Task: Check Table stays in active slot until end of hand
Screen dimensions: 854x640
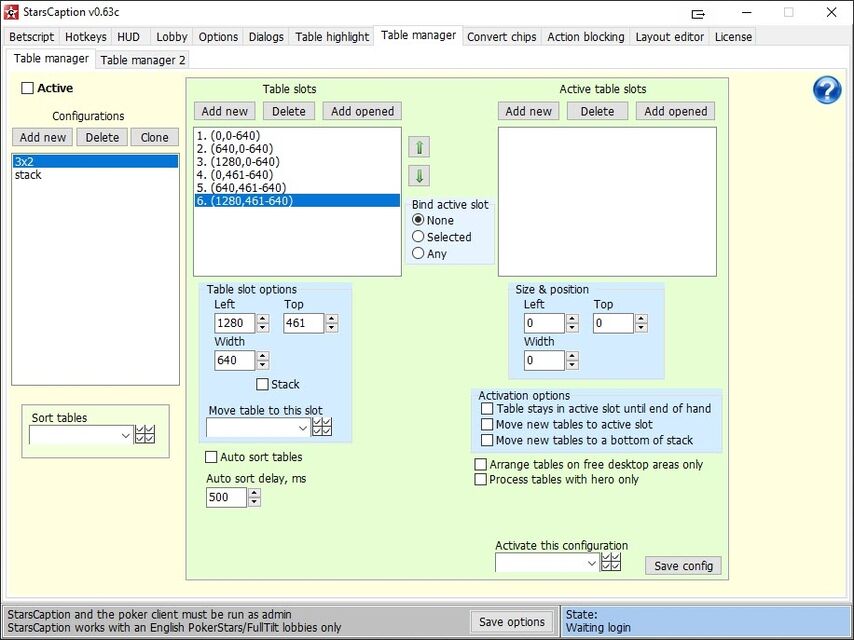Action: 487,409
